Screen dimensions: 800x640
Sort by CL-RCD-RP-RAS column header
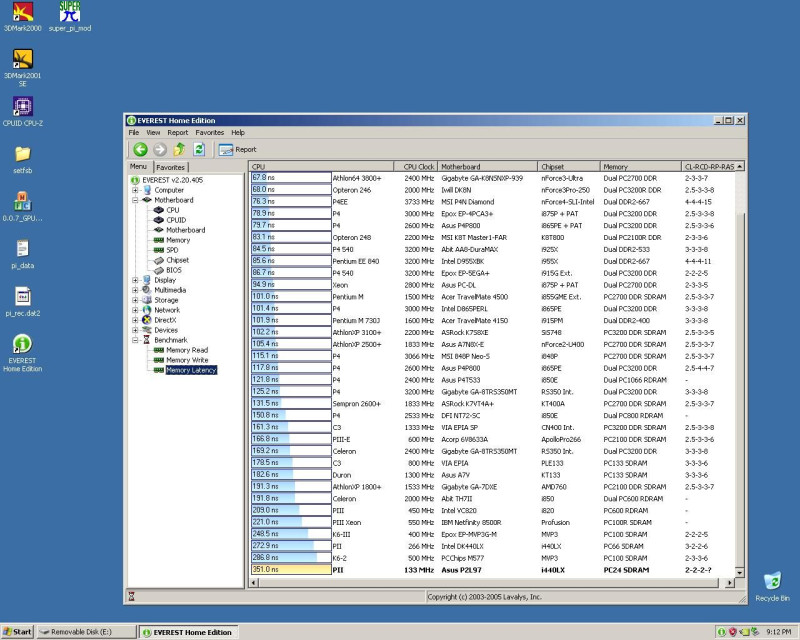709,166
